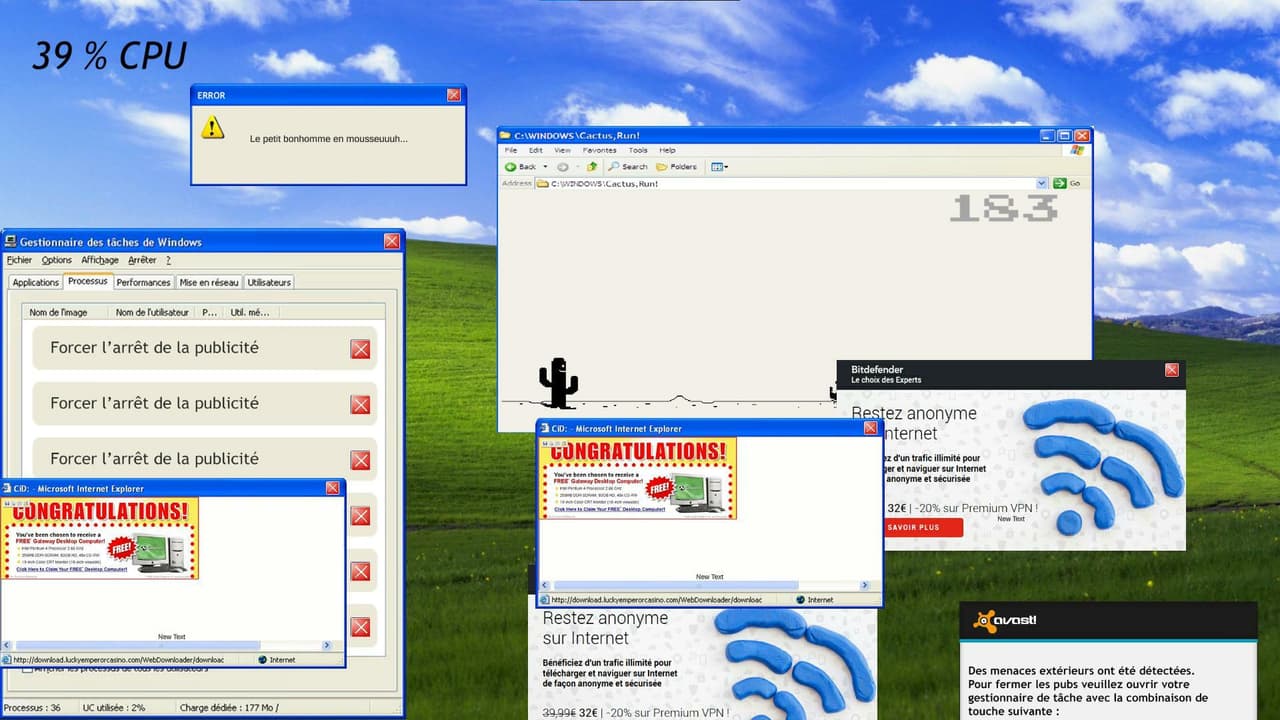Click the Internet zone globe in the IE popup below the game

click(x=800, y=600)
